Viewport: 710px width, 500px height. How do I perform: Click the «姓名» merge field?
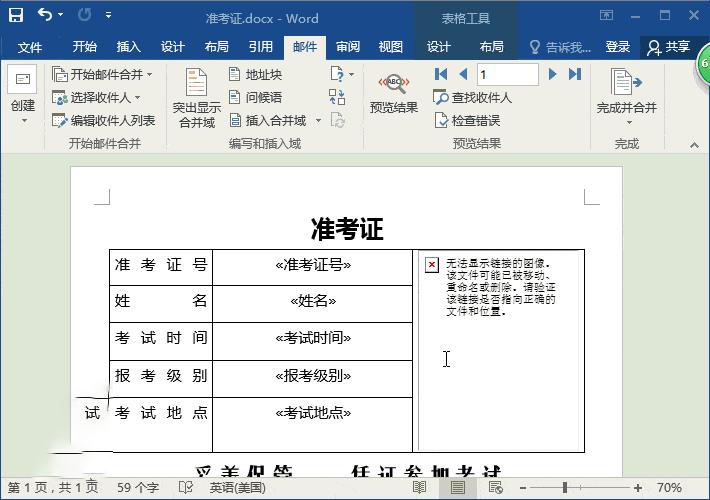click(x=313, y=300)
